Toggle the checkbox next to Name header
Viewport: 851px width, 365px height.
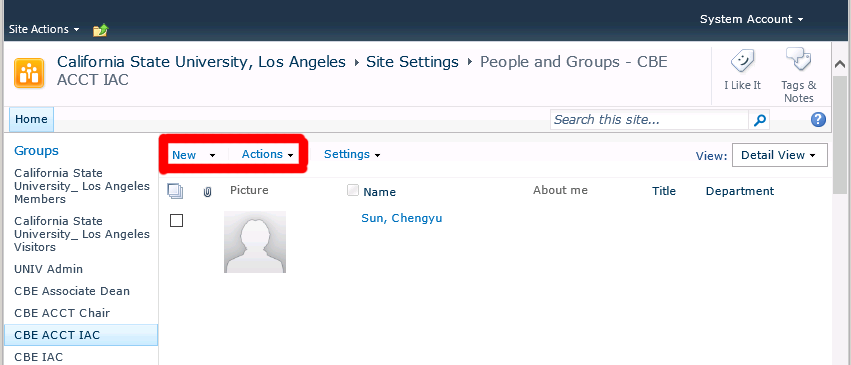pos(353,190)
